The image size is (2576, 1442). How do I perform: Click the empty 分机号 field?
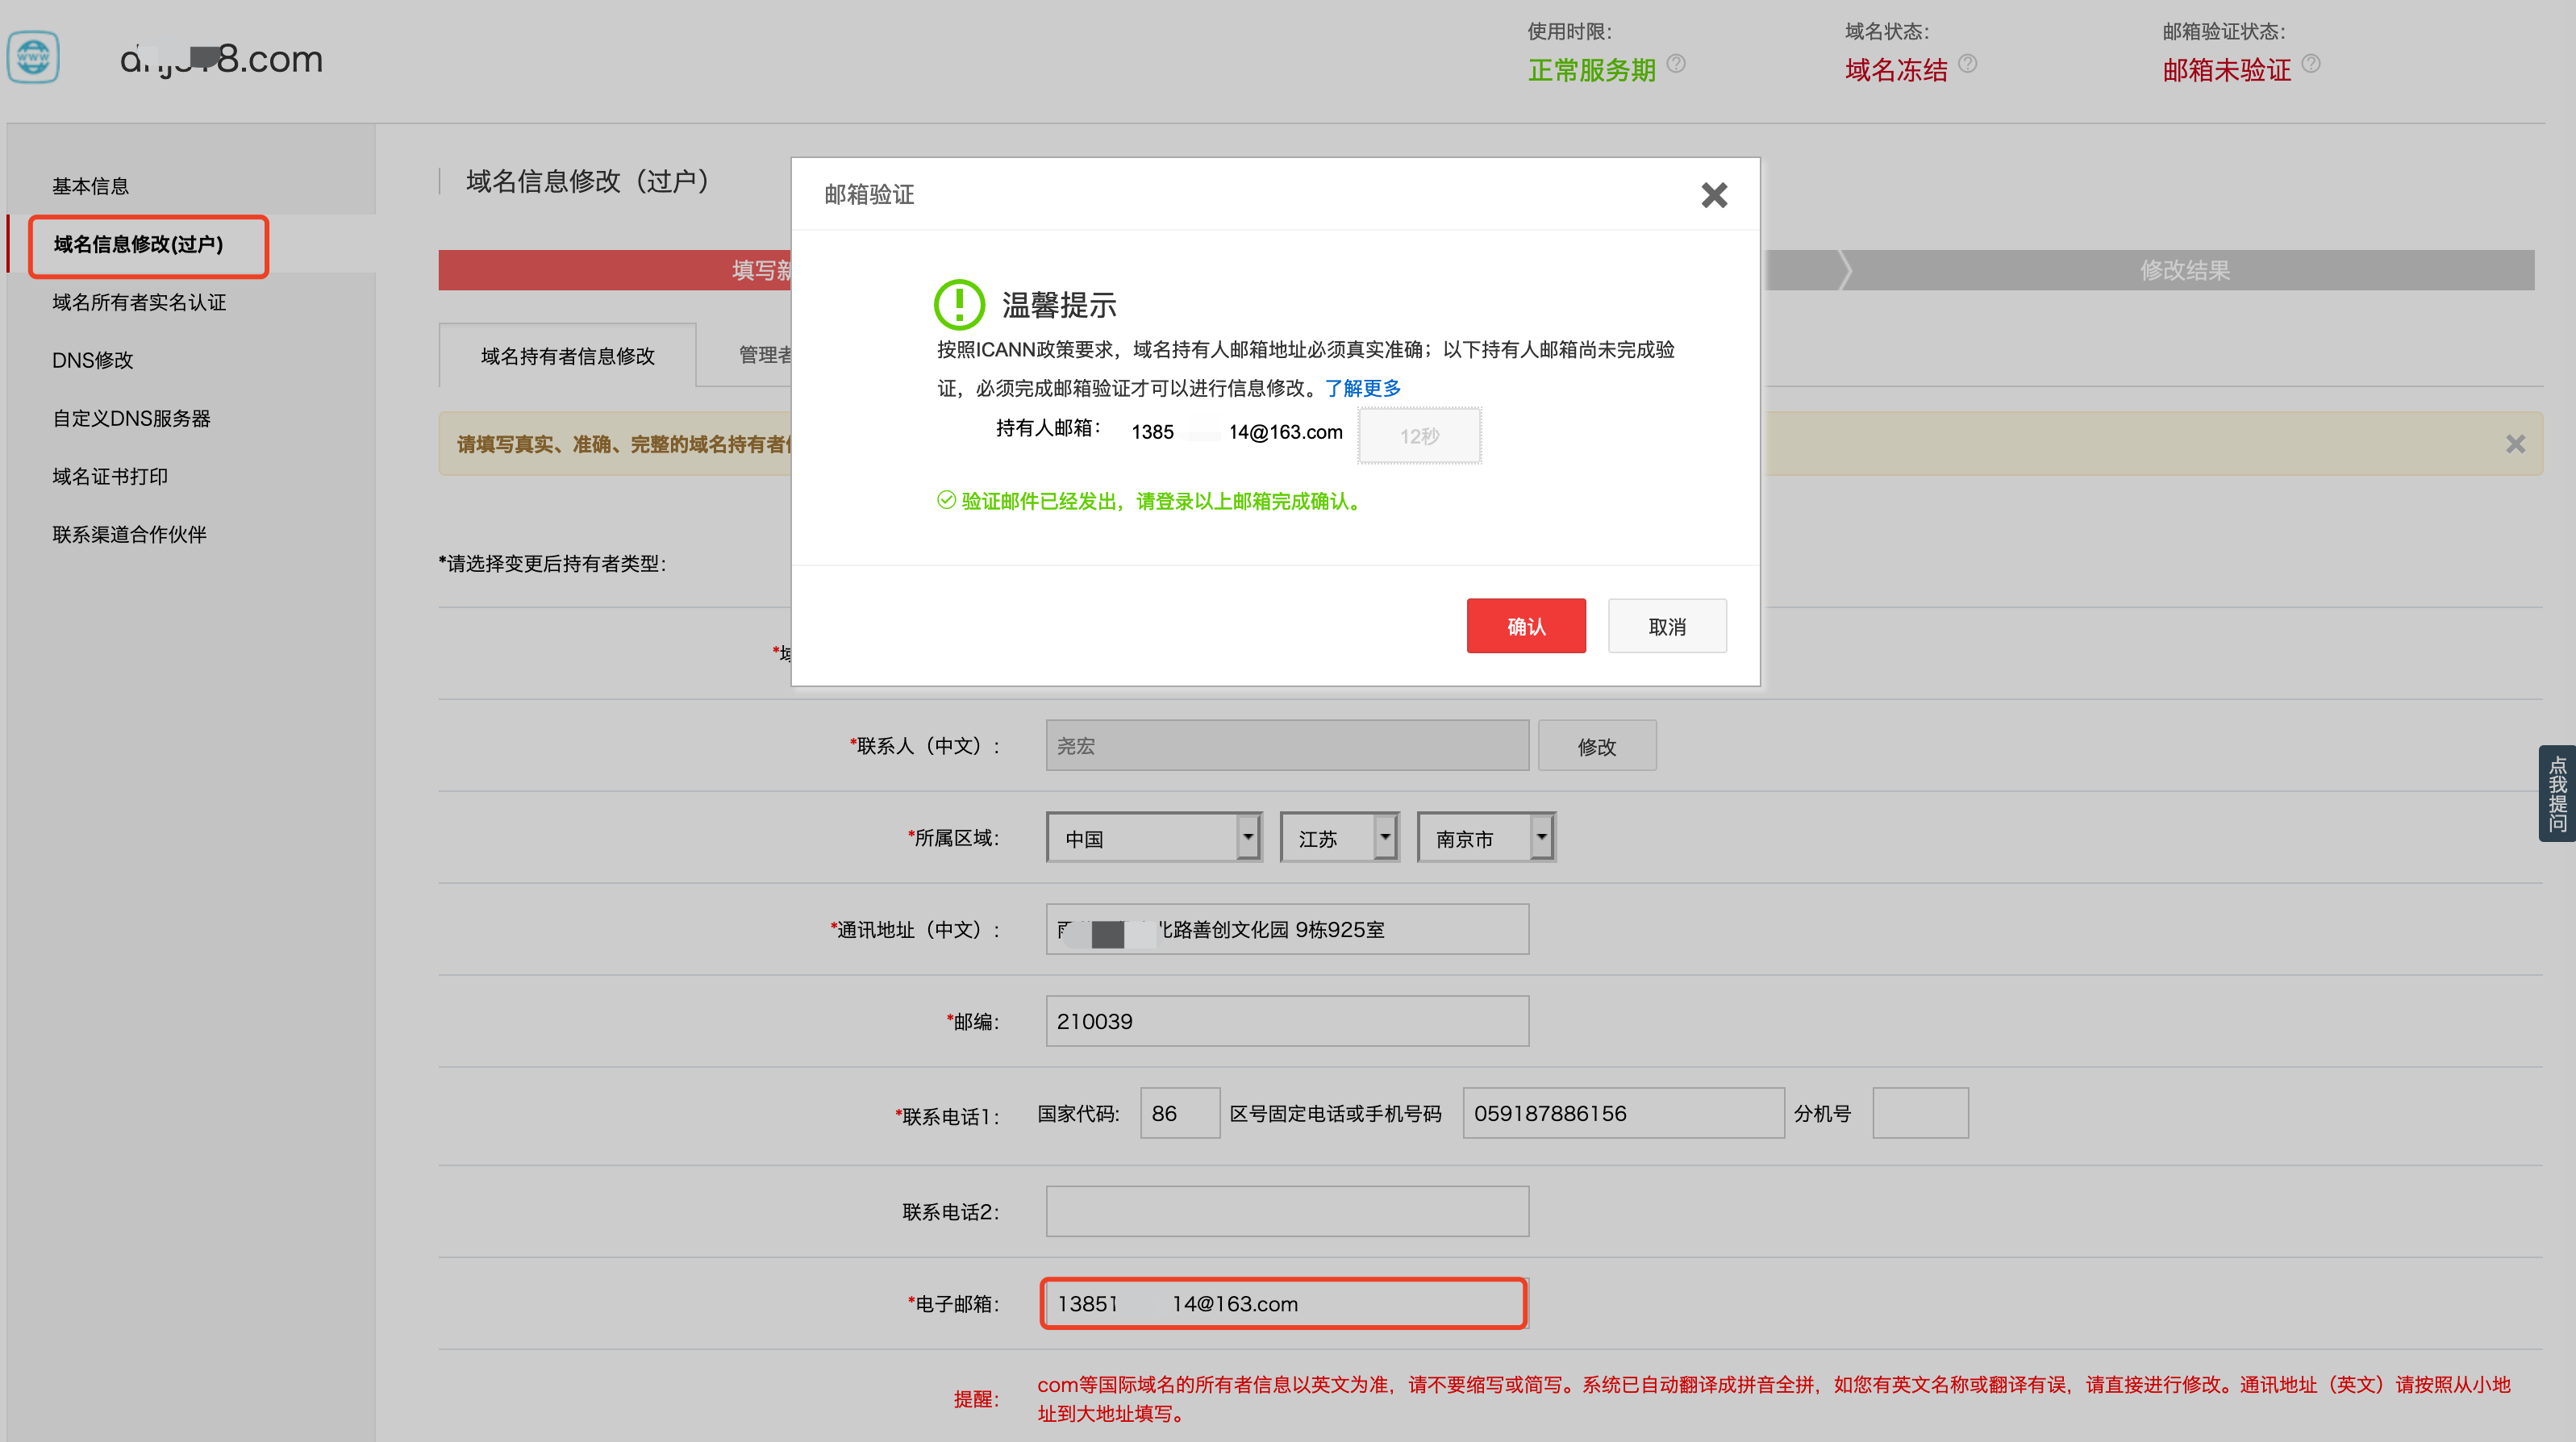(1920, 1113)
